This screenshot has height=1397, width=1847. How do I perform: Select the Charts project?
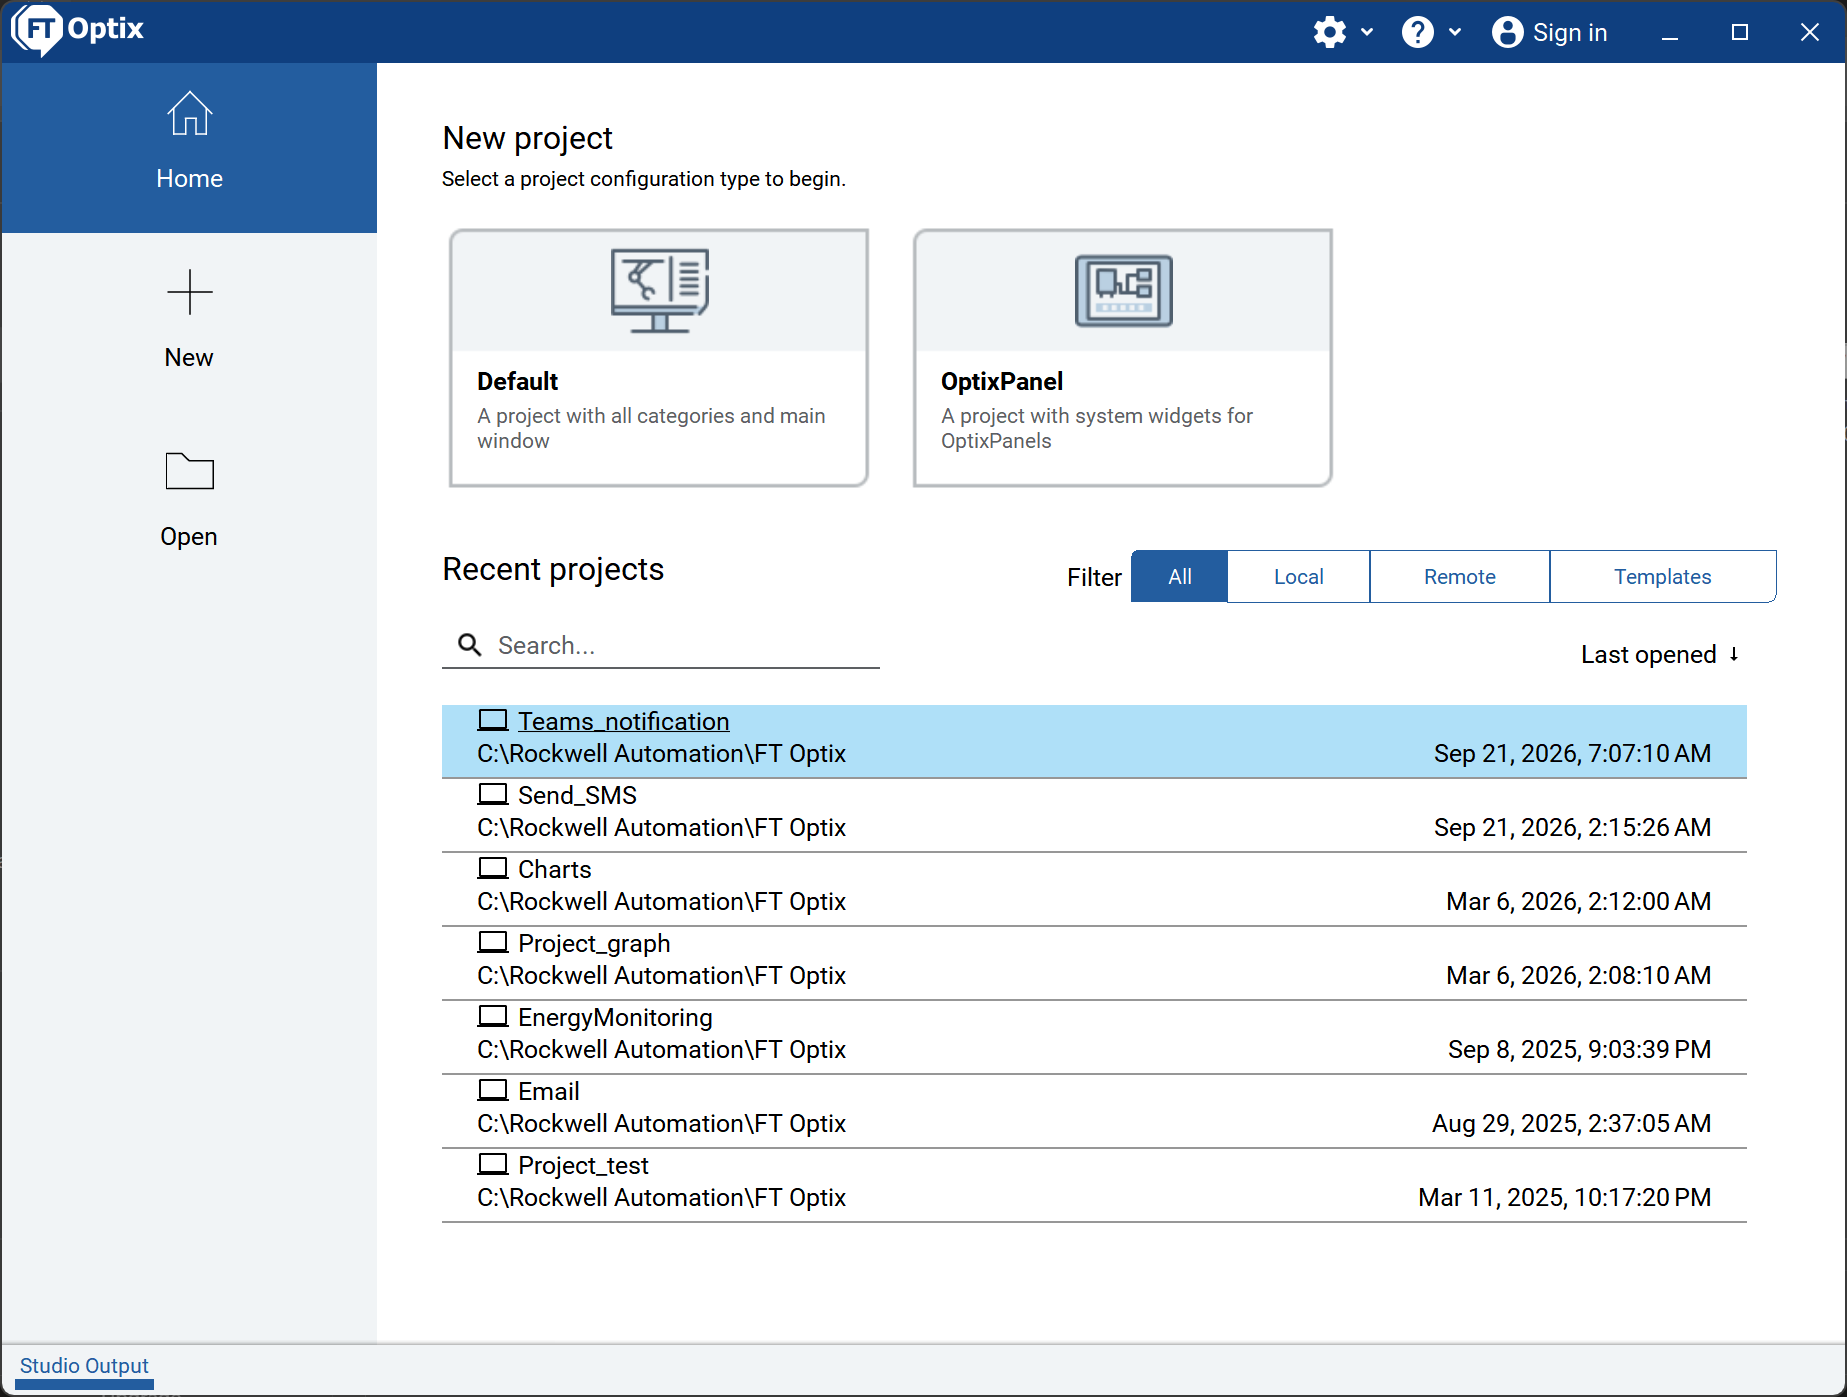[1094, 889]
